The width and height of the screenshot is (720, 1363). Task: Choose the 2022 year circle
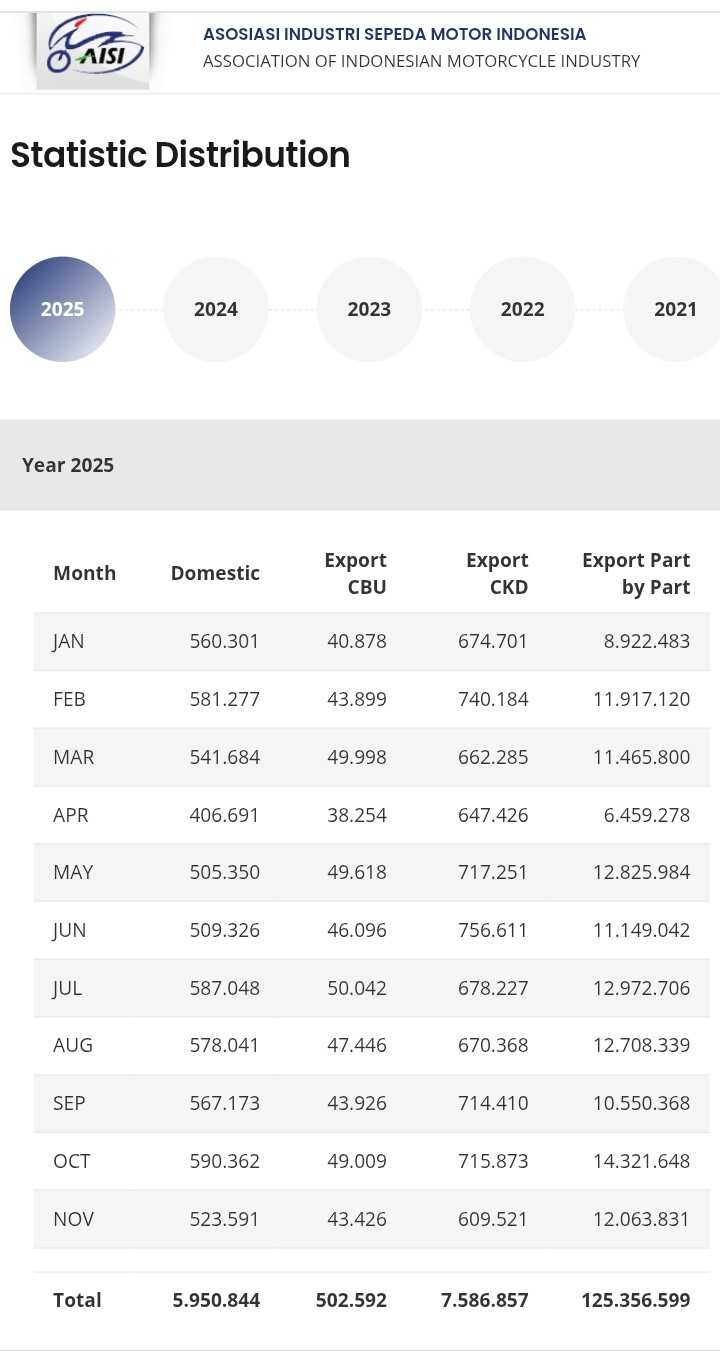522,309
